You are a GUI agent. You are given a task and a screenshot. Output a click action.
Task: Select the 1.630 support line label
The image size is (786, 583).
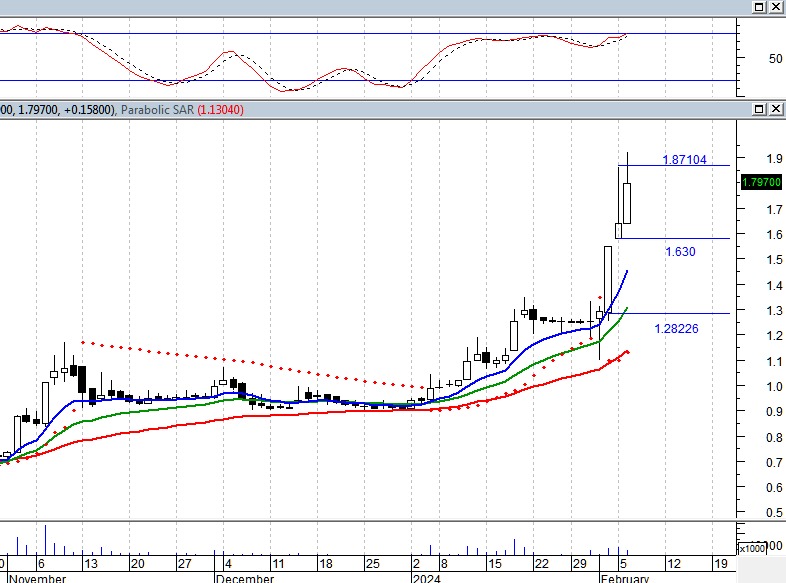coord(680,252)
